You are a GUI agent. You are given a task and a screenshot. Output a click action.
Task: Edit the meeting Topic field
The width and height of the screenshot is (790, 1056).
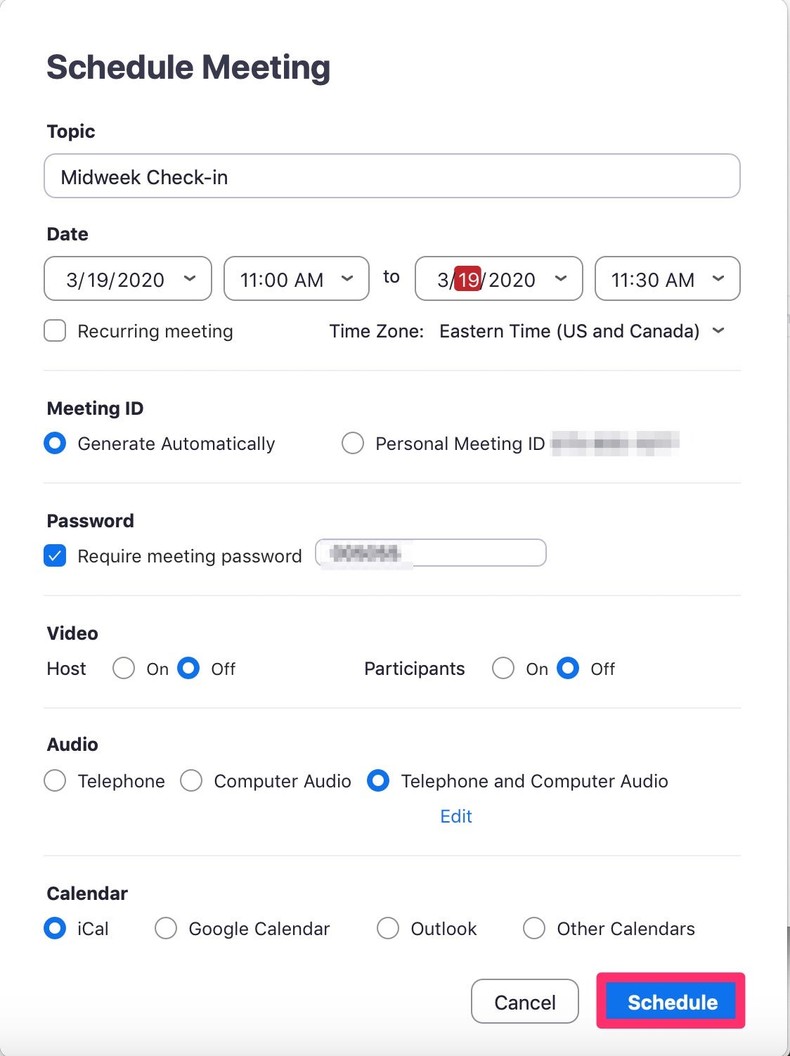point(392,175)
